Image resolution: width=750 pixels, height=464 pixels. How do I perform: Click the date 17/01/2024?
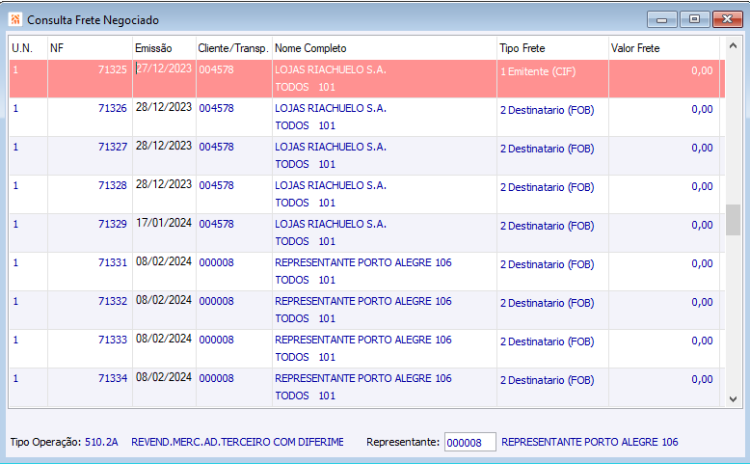(x=164, y=223)
